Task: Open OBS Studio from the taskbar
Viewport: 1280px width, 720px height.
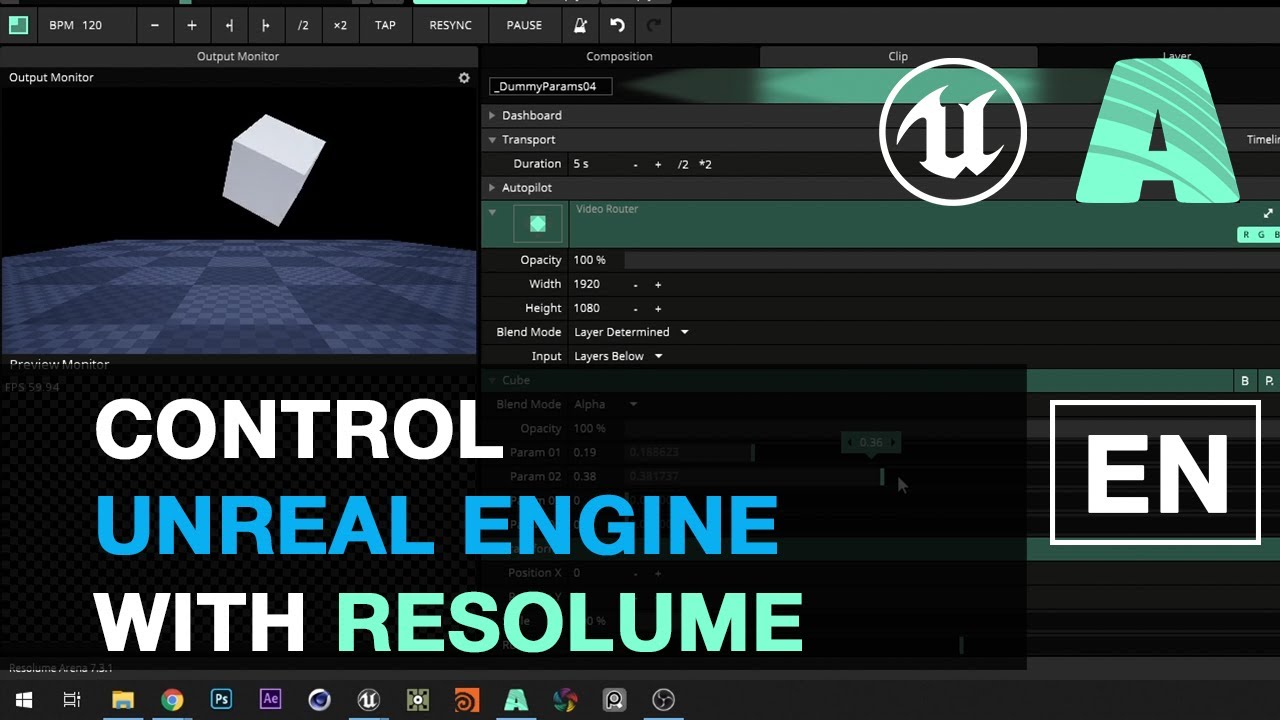Action: [x=663, y=700]
